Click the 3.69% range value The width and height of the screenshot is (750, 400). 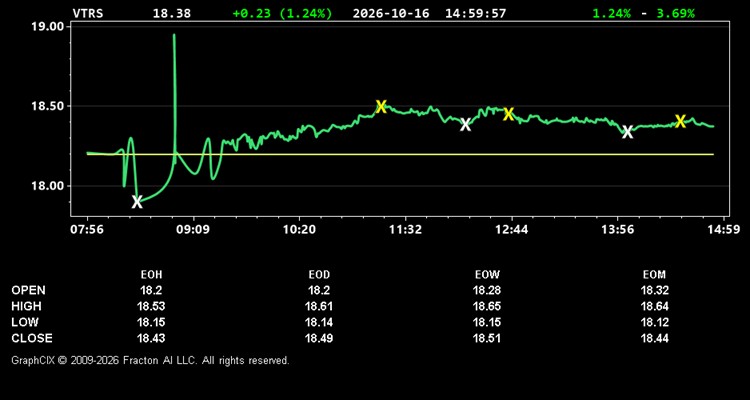pyautogui.click(x=675, y=13)
